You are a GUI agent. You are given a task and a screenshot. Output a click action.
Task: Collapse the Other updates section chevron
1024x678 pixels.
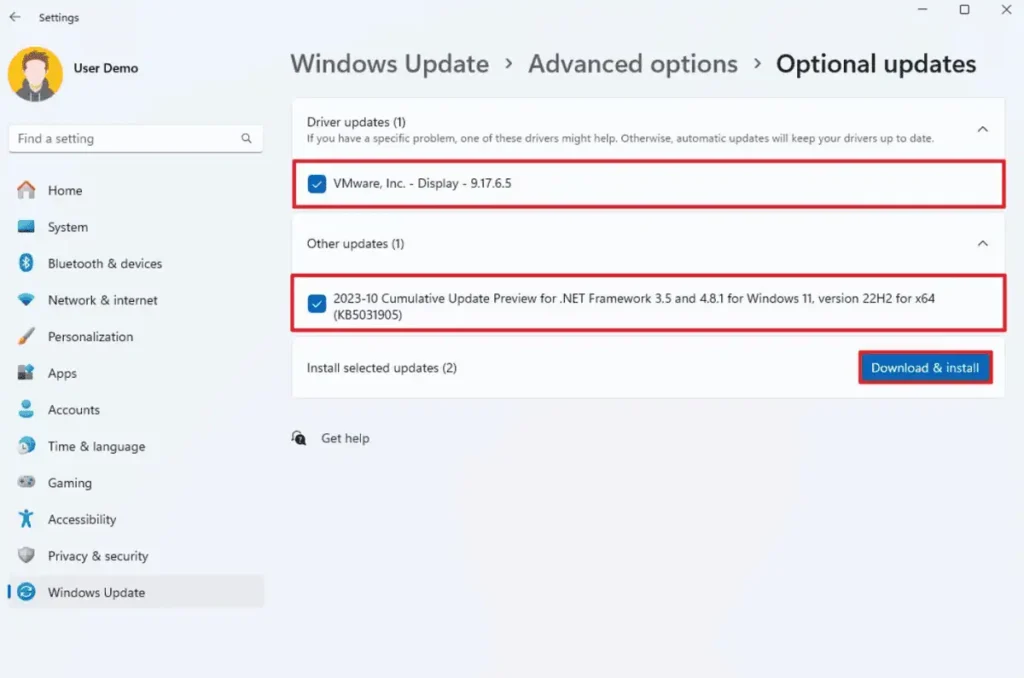[982, 243]
